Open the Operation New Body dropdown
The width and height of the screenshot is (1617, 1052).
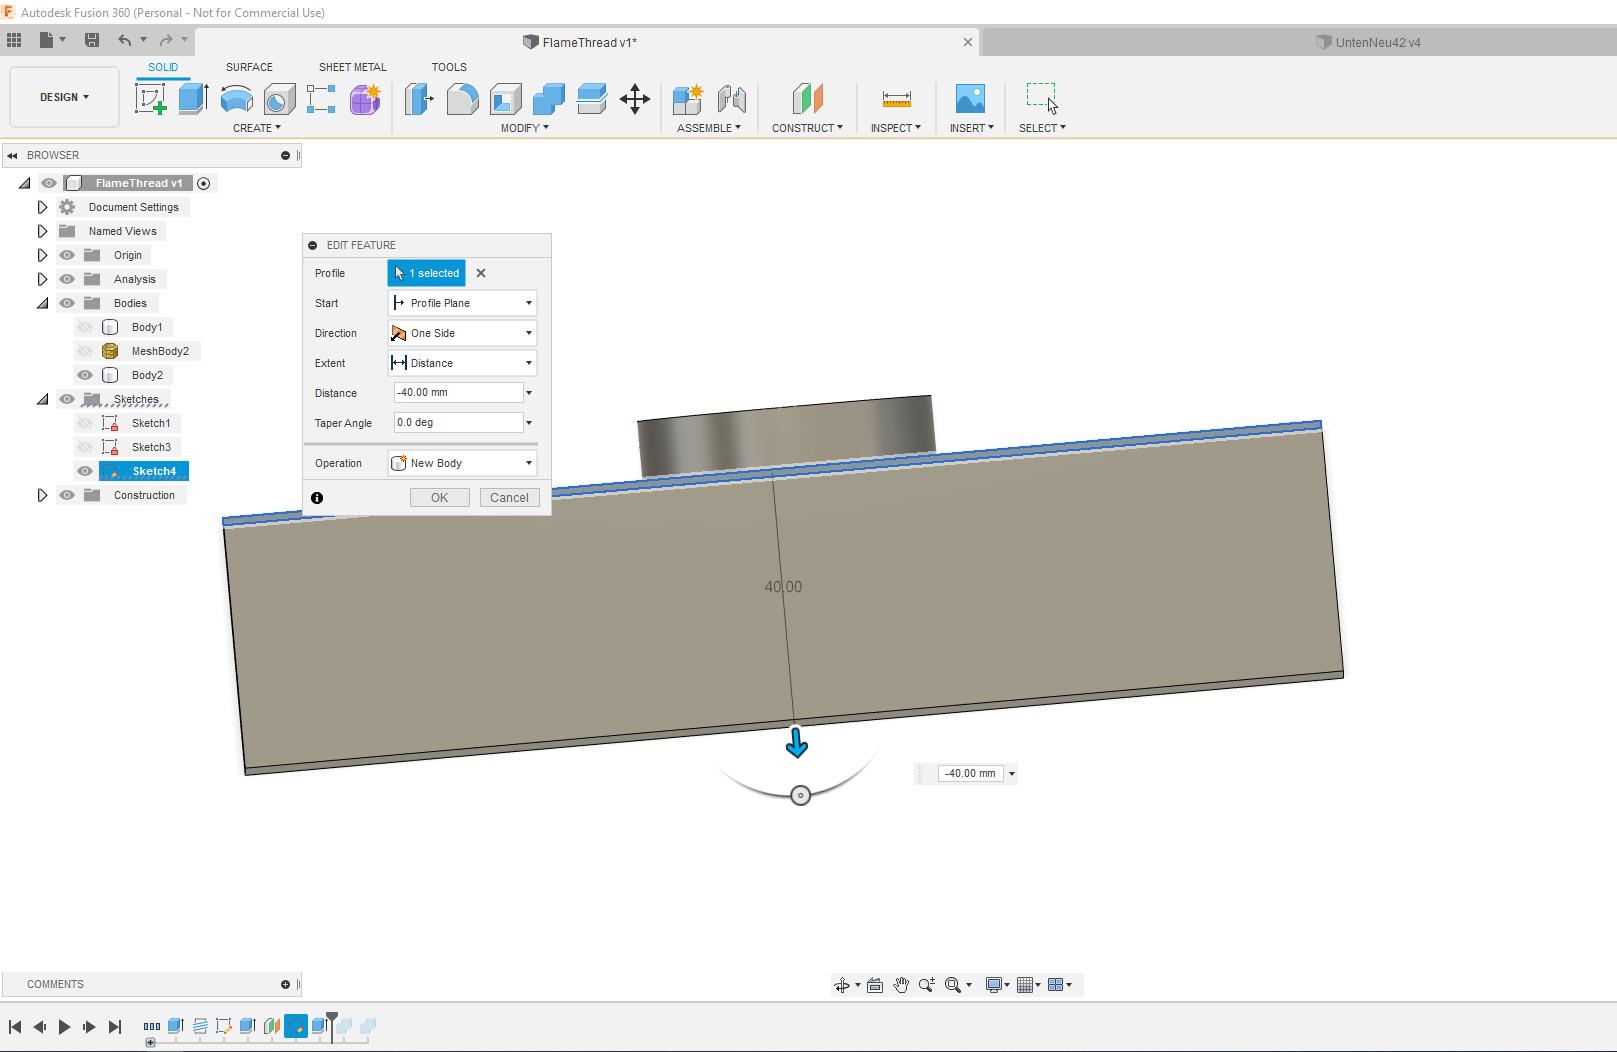pyautogui.click(x=462, y=463)
